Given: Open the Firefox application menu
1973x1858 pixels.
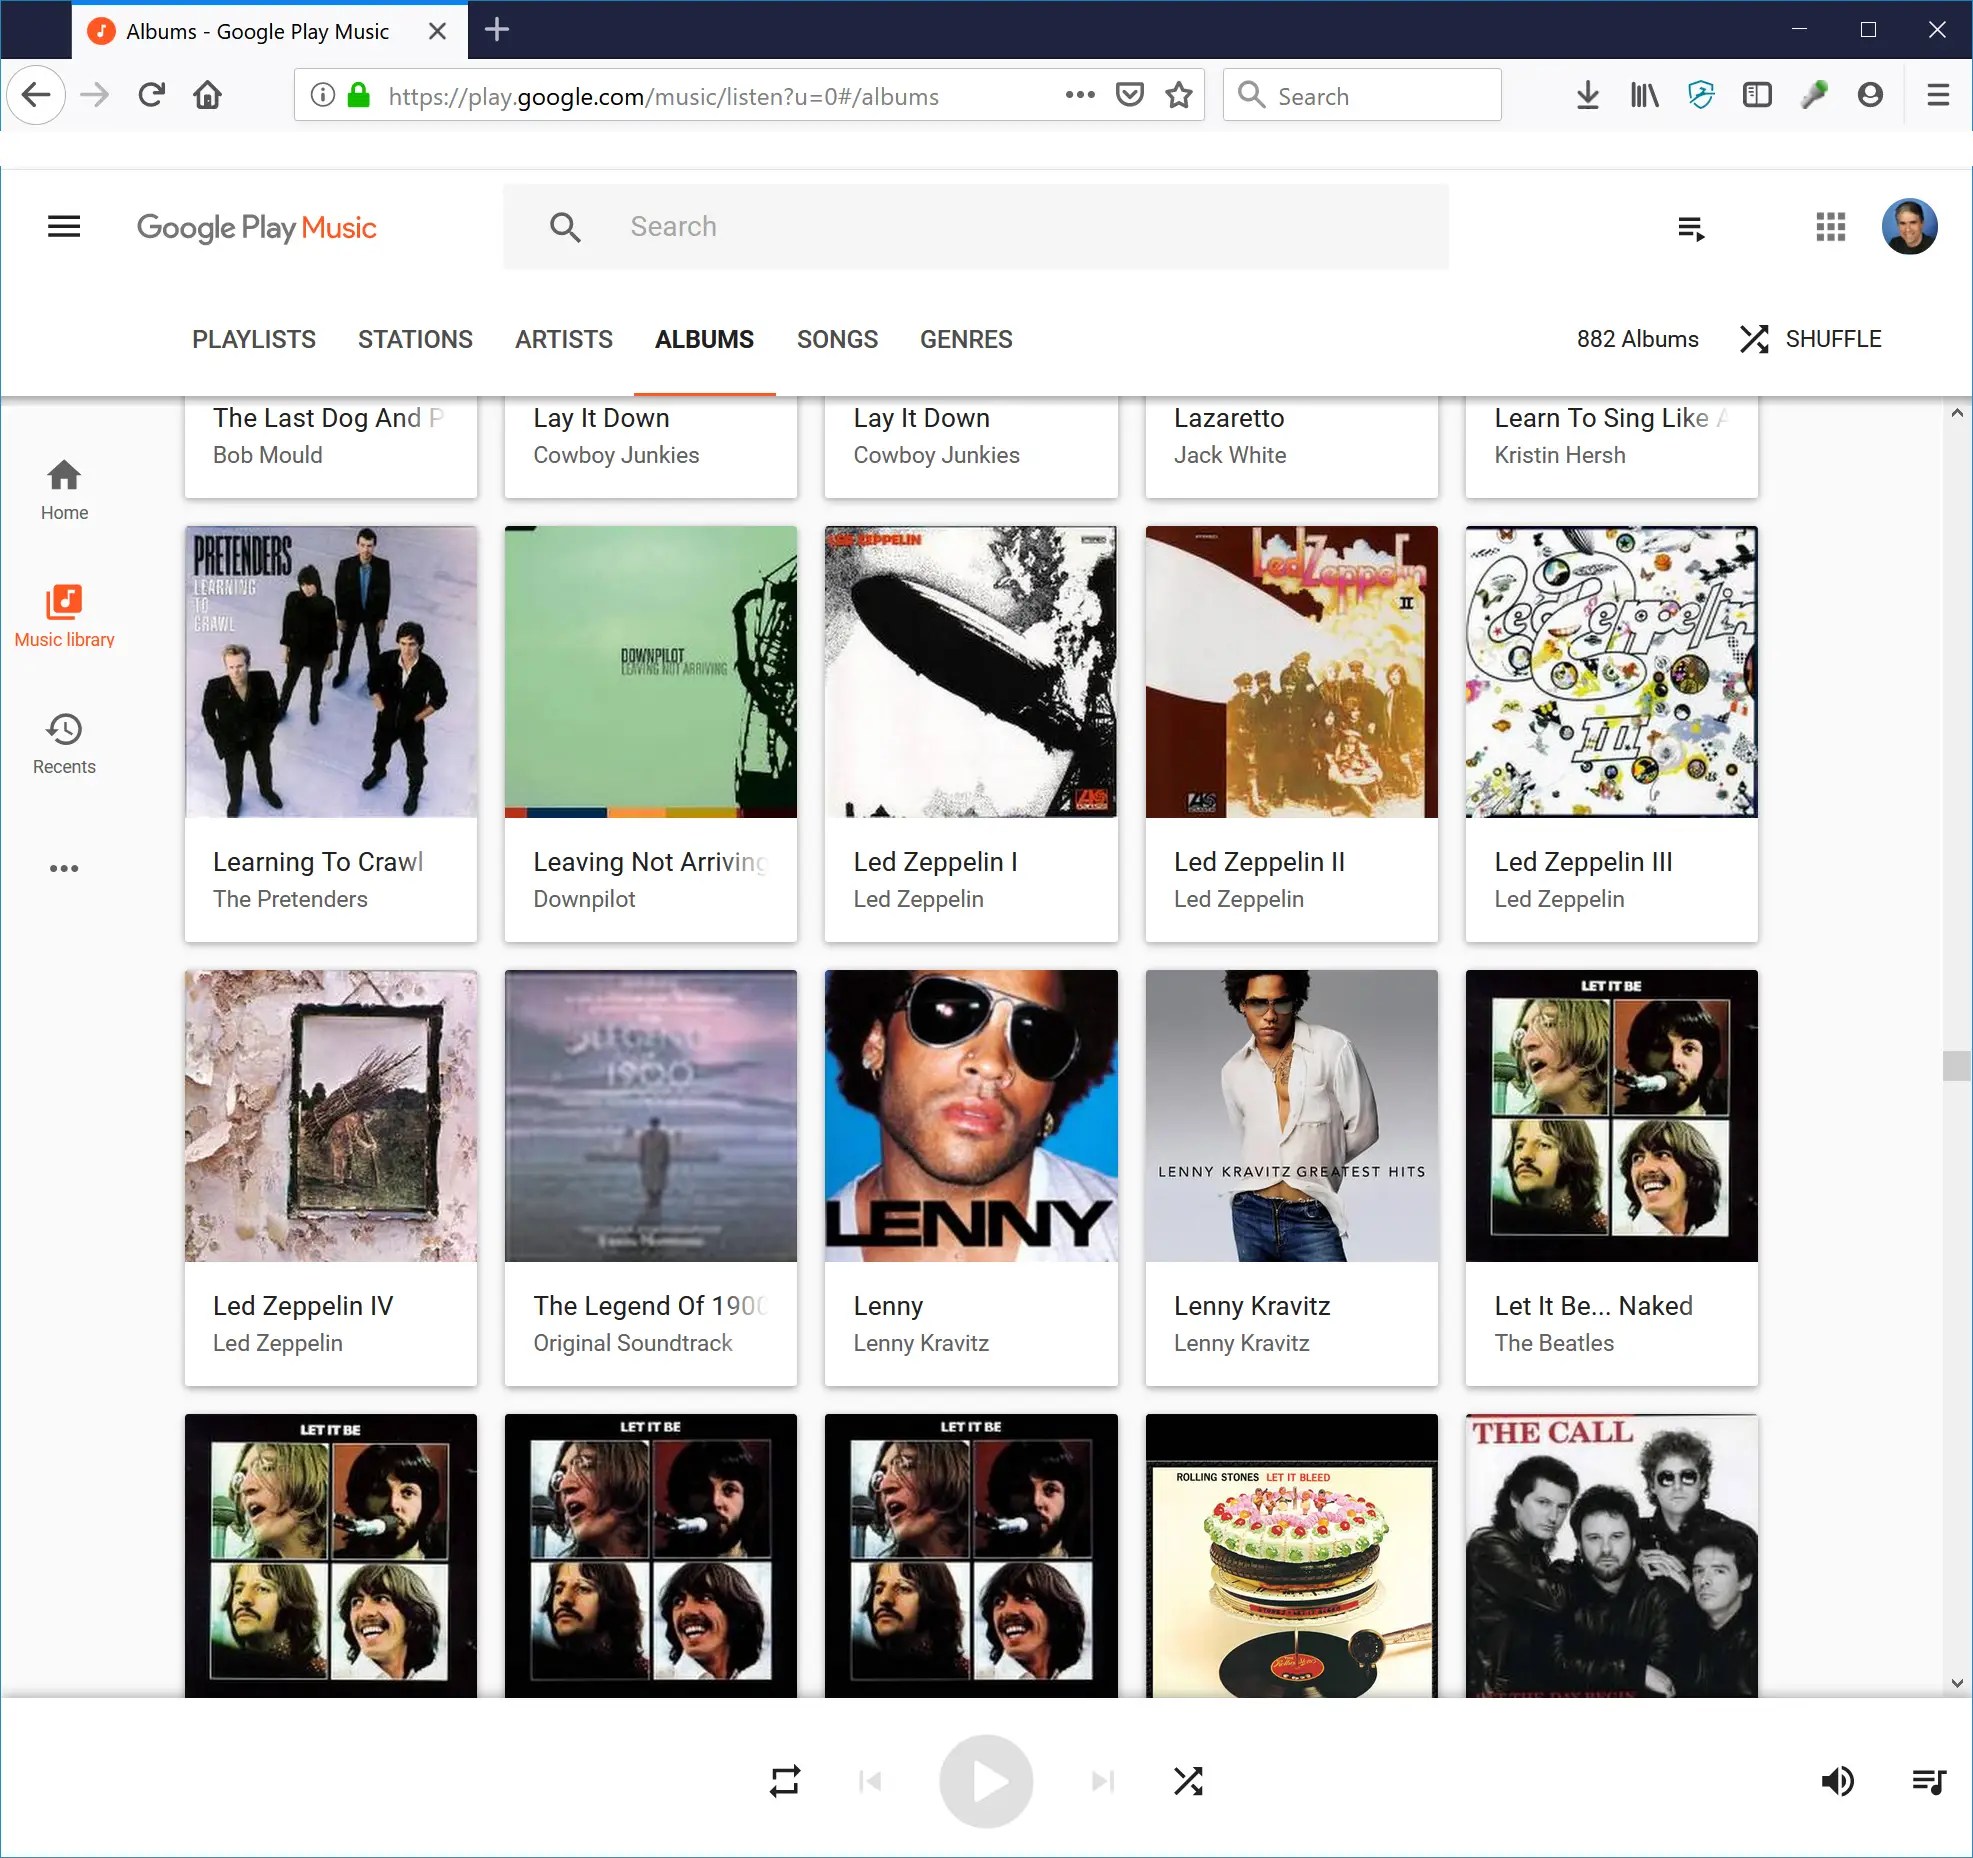Looking at the screenshot, I should point(1938,95).
